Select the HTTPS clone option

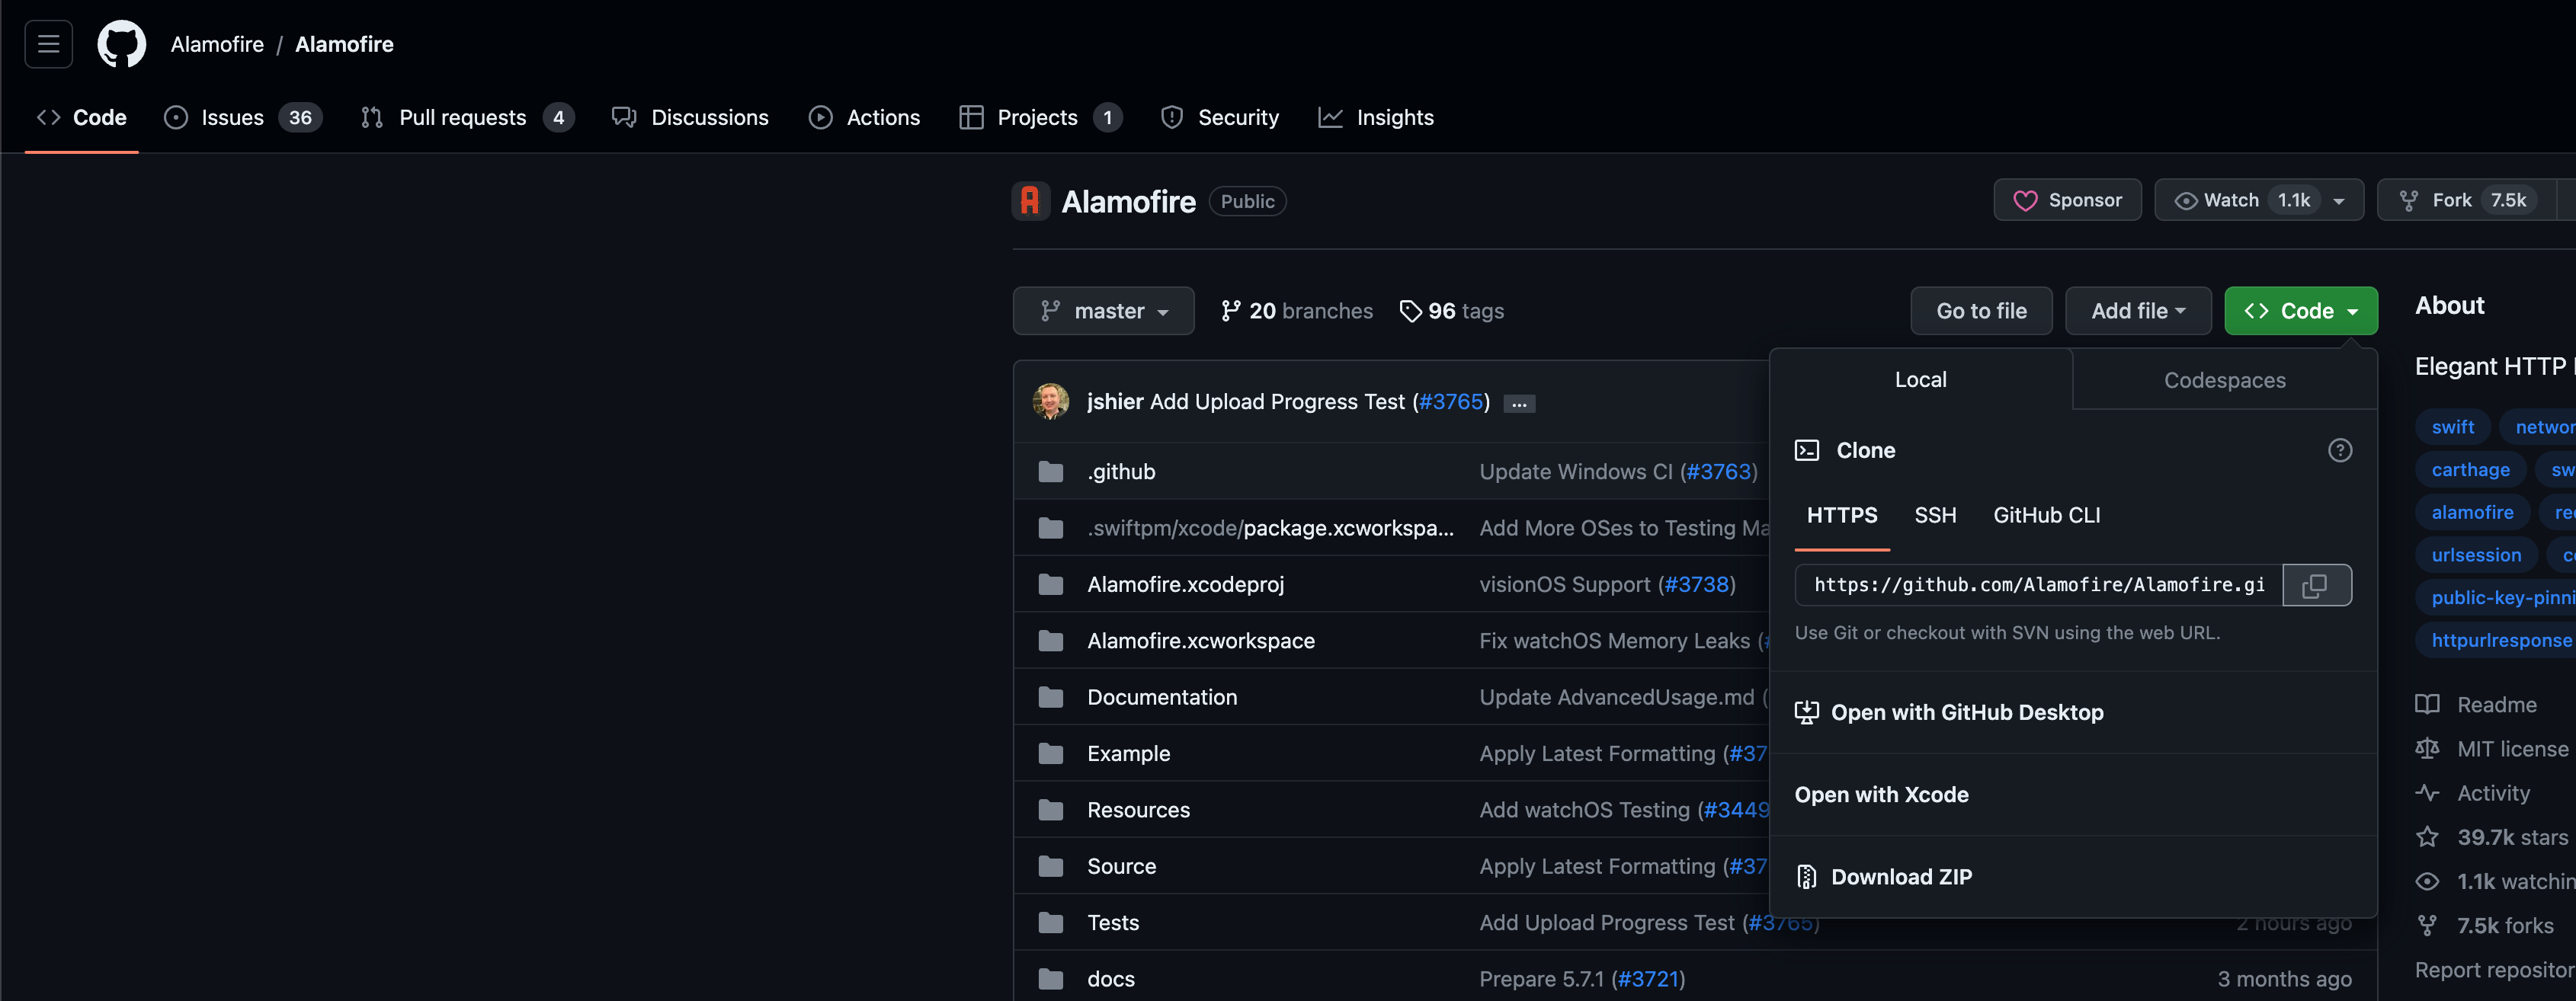(1841, 515)
